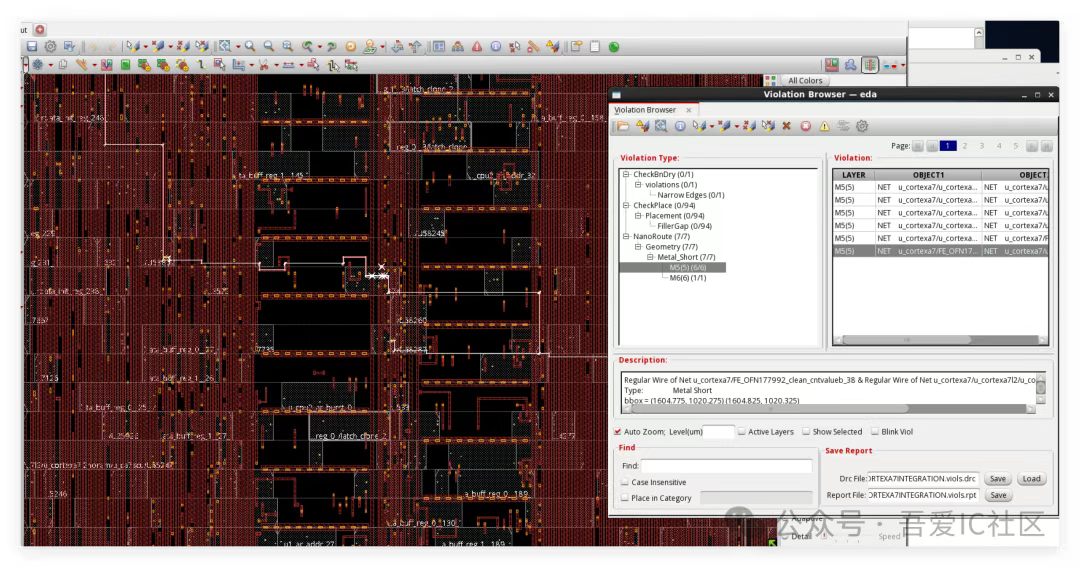Screen dimensions: 1080x567
Task: Click the Level(um) input field
Action: 718,432
